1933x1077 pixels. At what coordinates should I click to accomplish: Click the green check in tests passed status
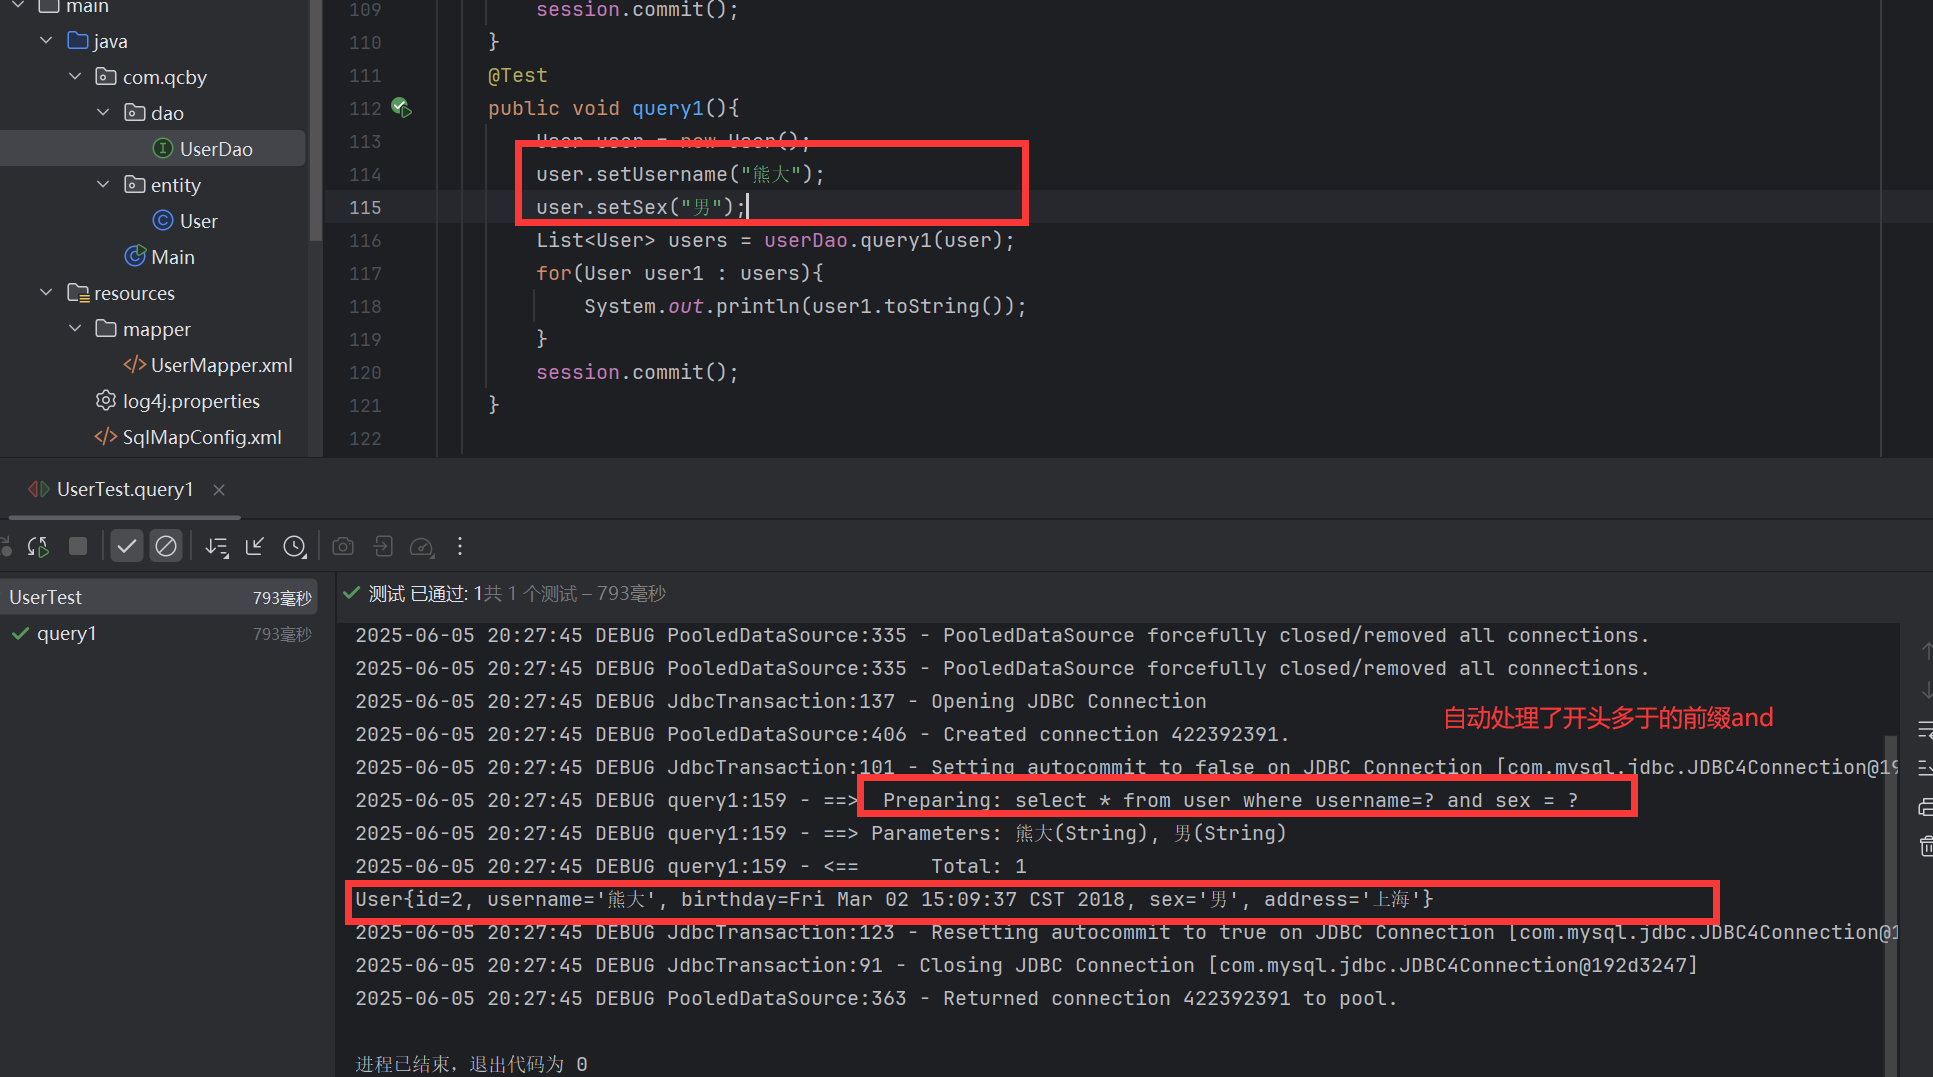351,593
